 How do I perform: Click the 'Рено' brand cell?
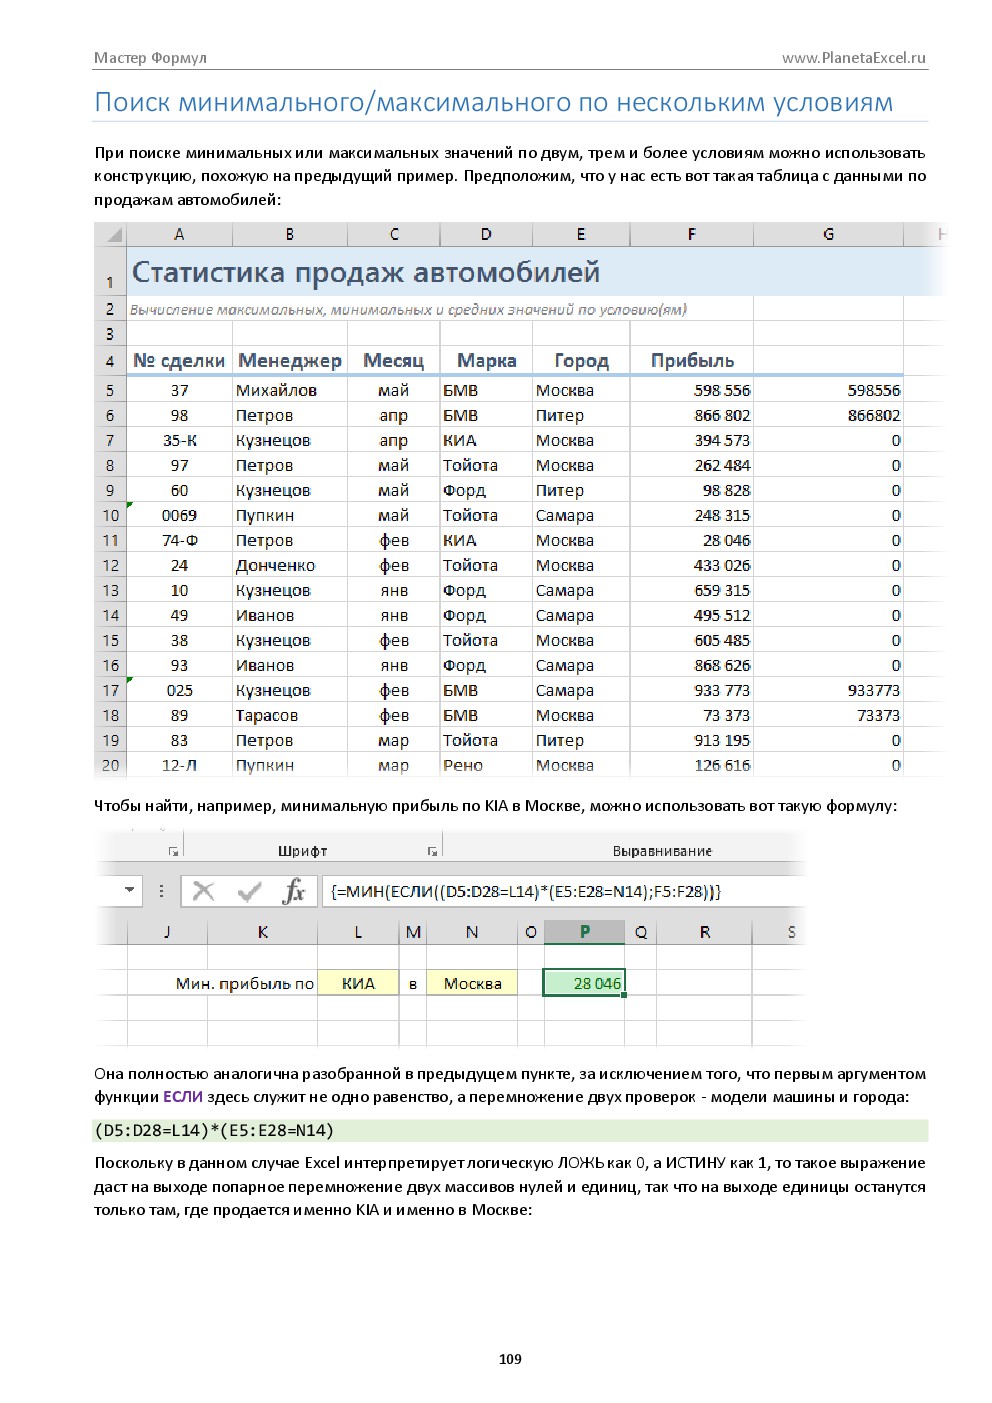(x=486, y=765)
